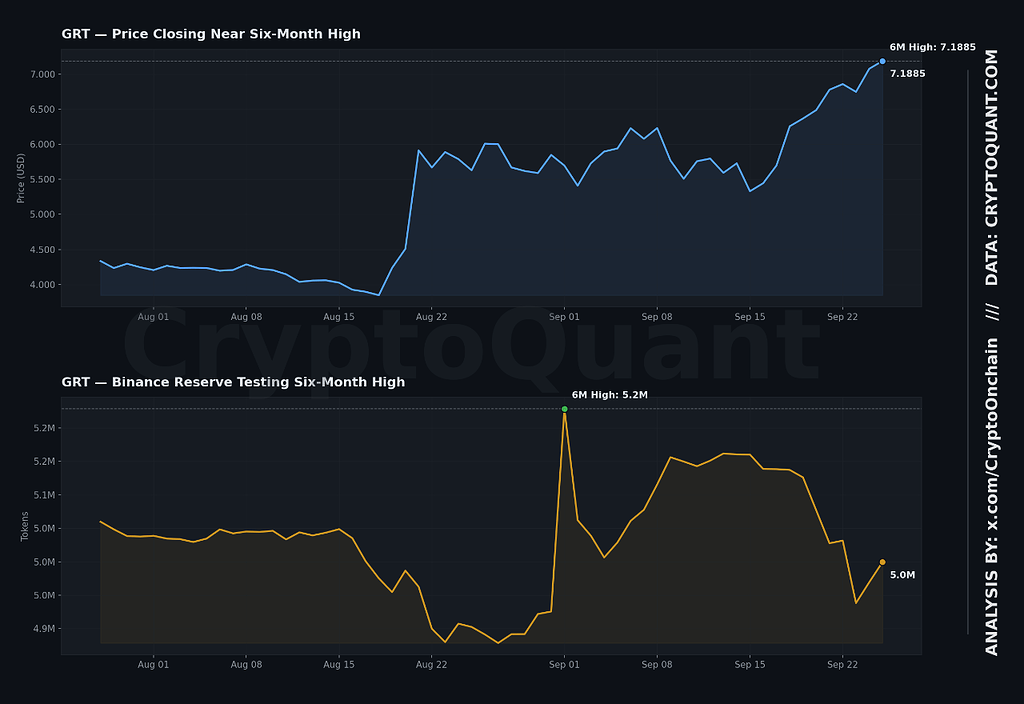This screenshot has height=704, width=1024.
Task: Select the '6M High: 5.2M' annotation label
Action: (609, 395)
